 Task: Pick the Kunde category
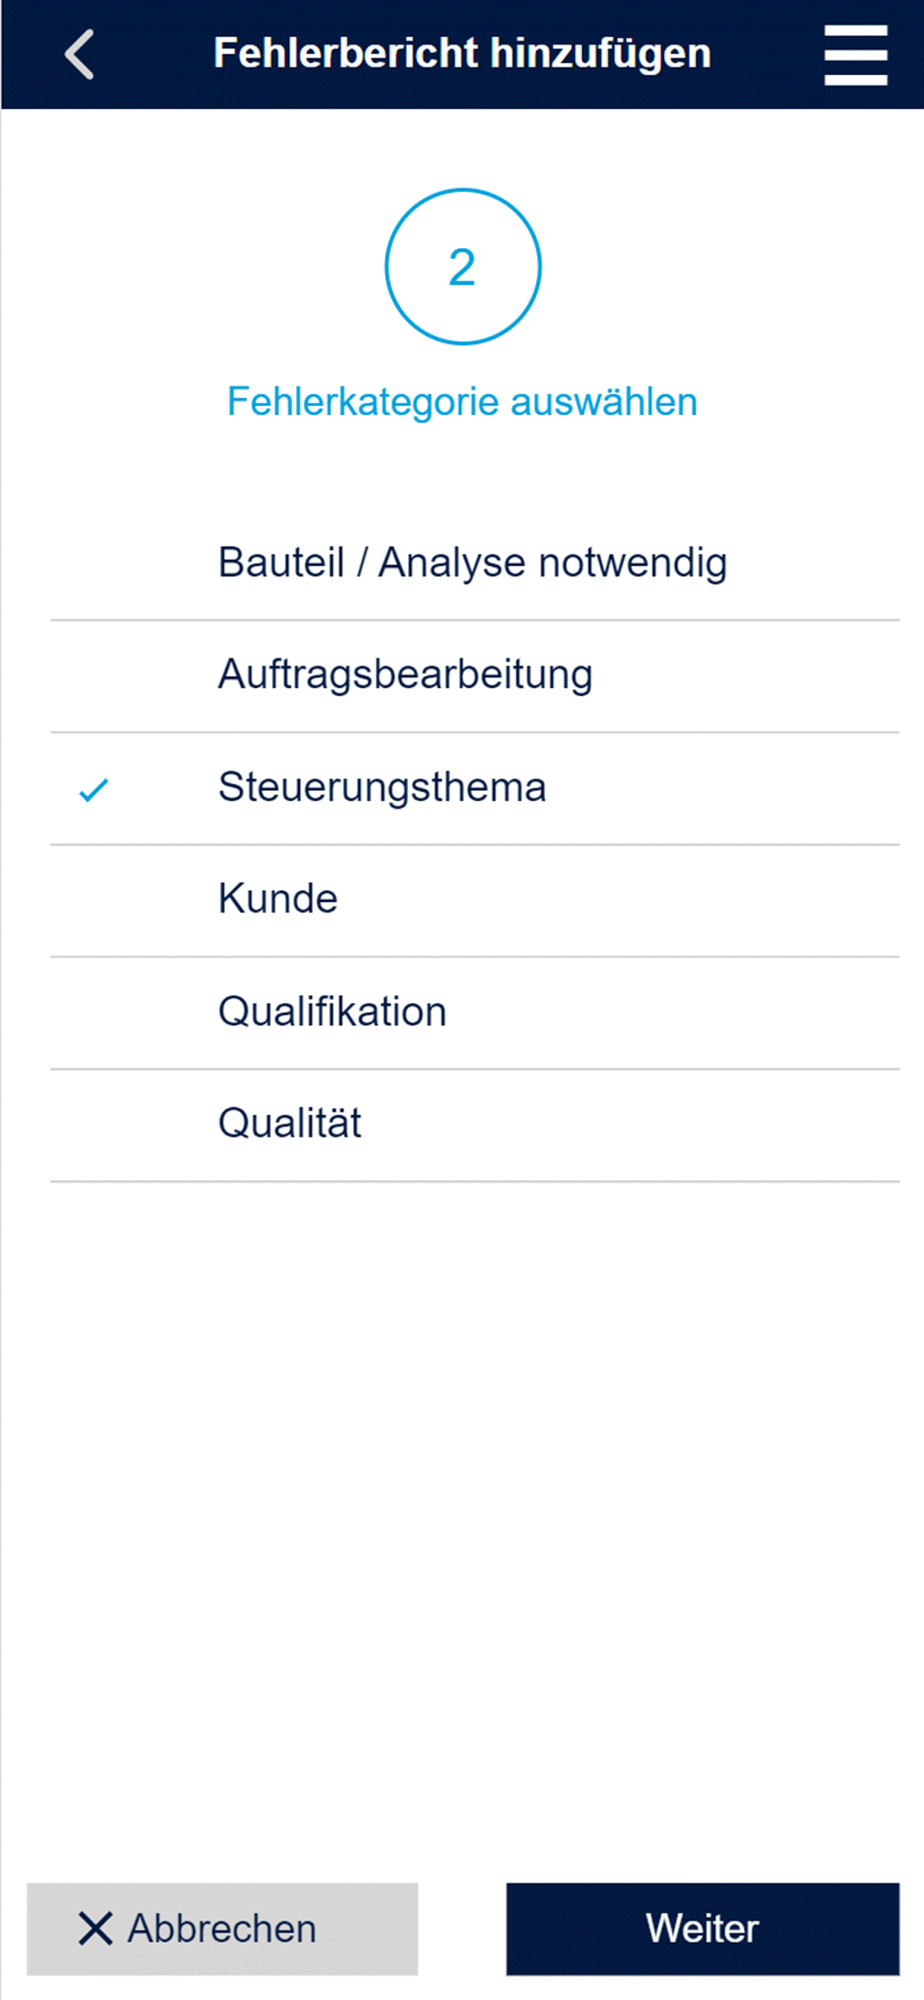(475, 901)
